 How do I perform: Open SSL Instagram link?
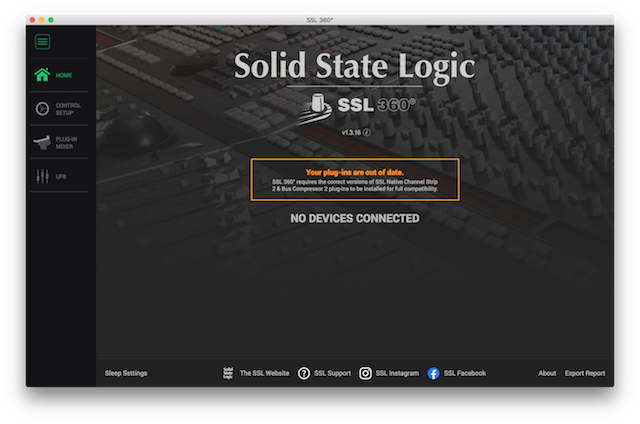tap(397, 373)
